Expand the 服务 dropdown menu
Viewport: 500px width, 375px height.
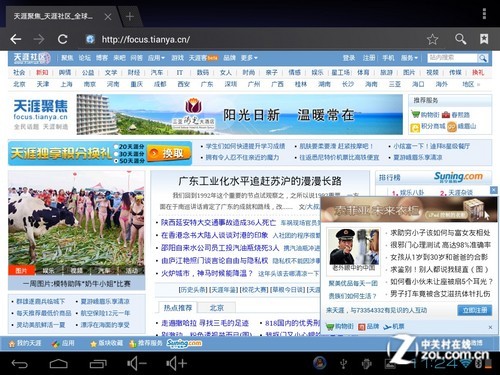coord(409,58)
